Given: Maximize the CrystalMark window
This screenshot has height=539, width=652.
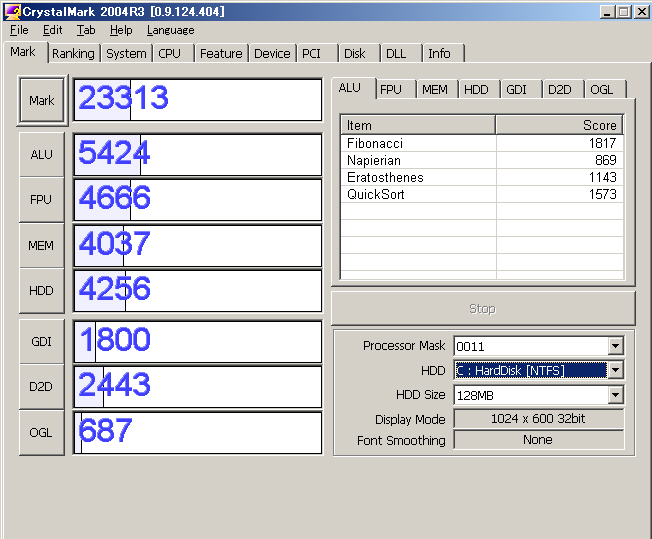Looking at the screenshot, I should pos(624,12).
